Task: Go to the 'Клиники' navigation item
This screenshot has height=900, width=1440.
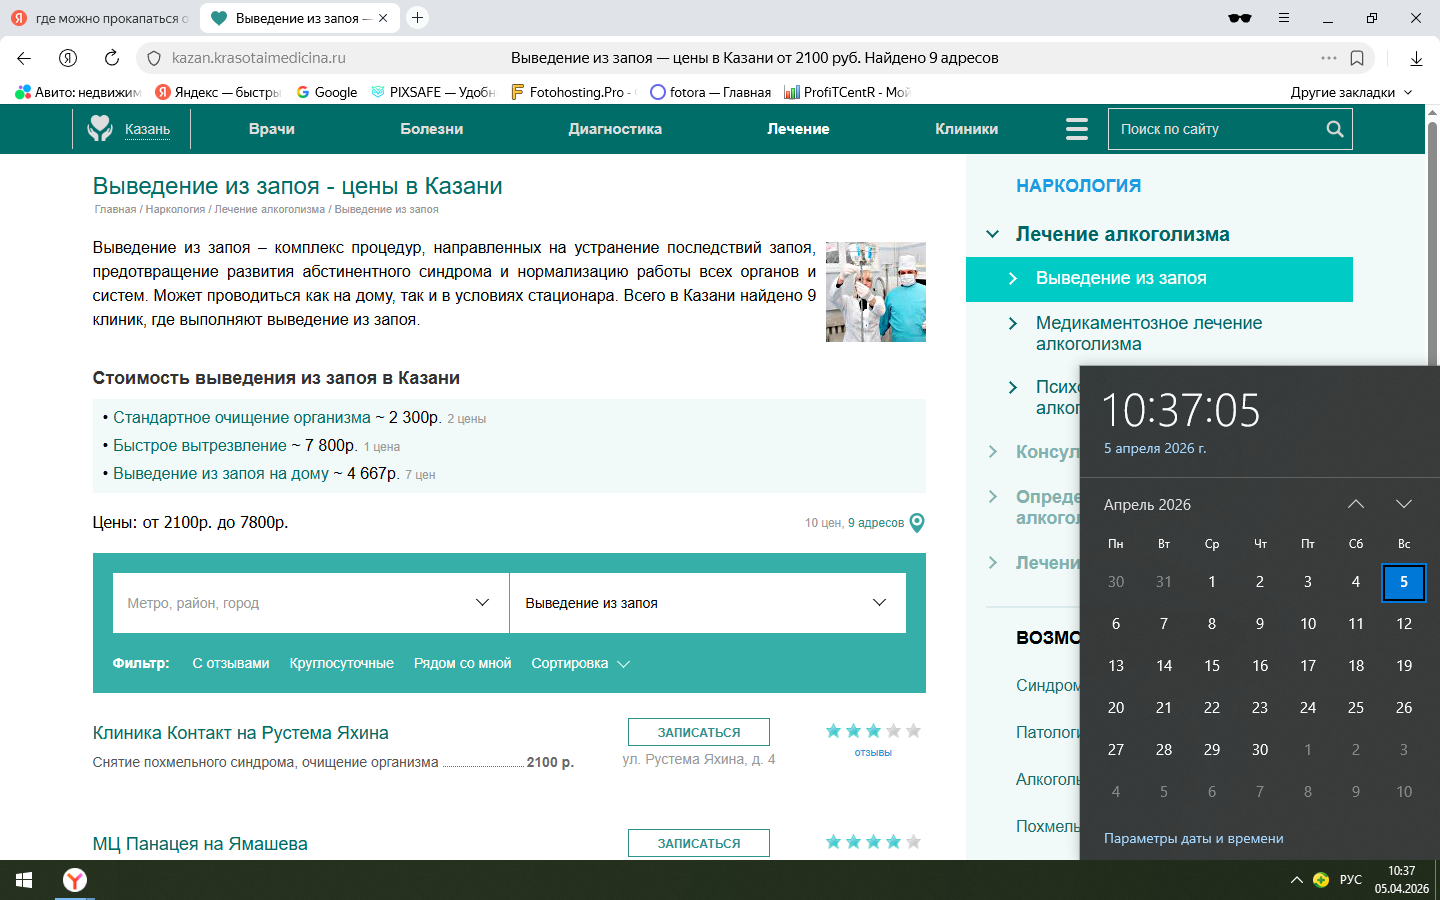Action: [966, 129]
